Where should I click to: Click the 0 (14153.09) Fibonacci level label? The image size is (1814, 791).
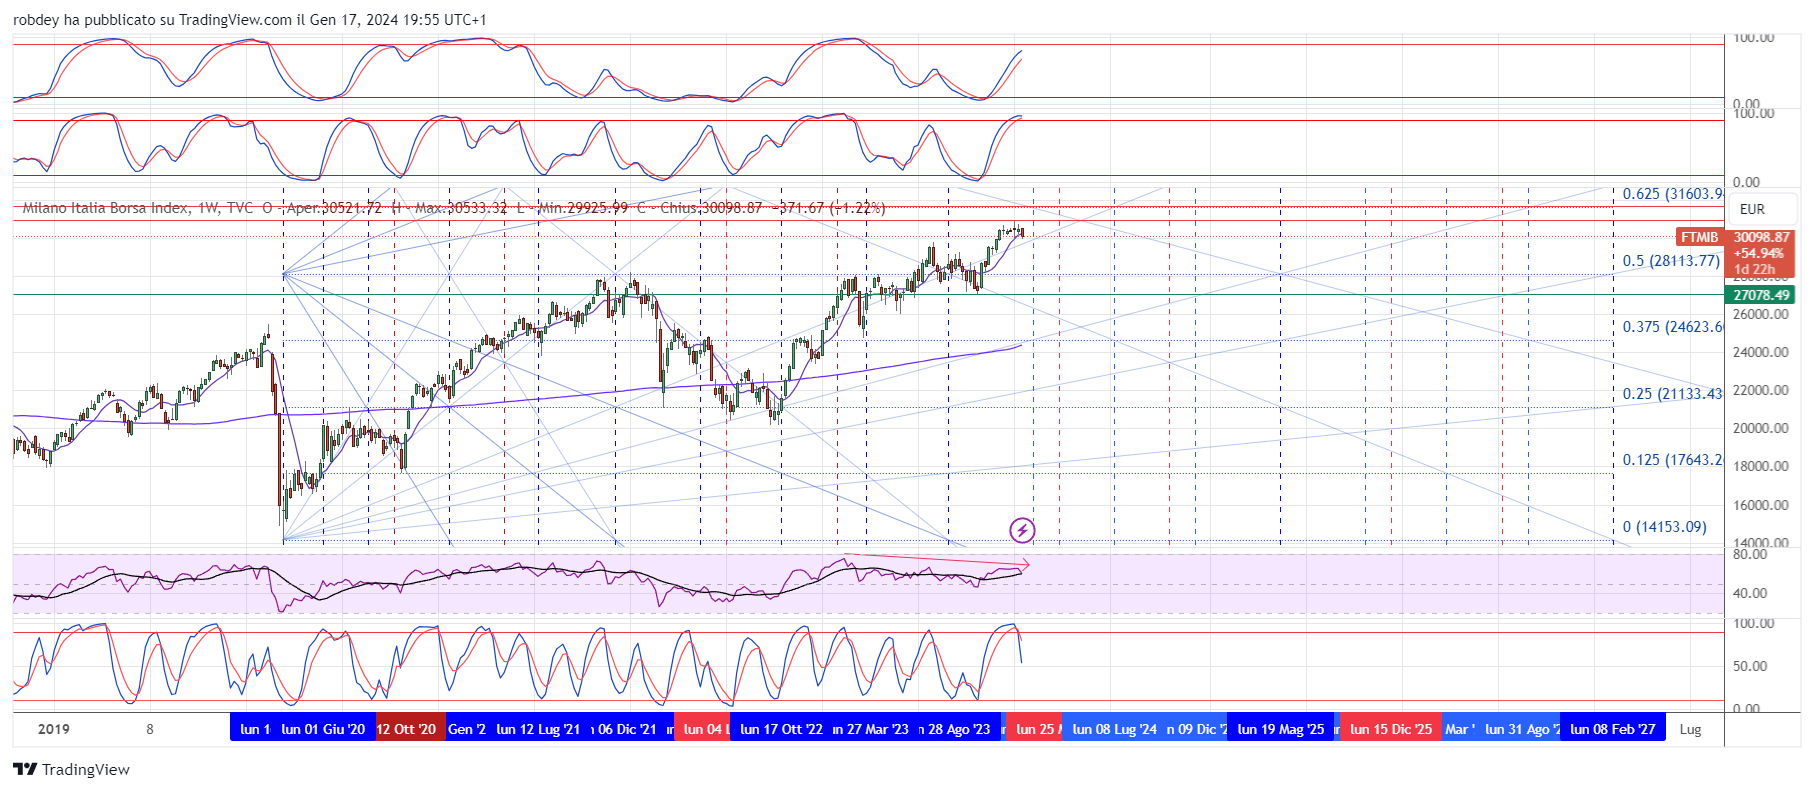pyautogui.click(x=1664, y=527)
